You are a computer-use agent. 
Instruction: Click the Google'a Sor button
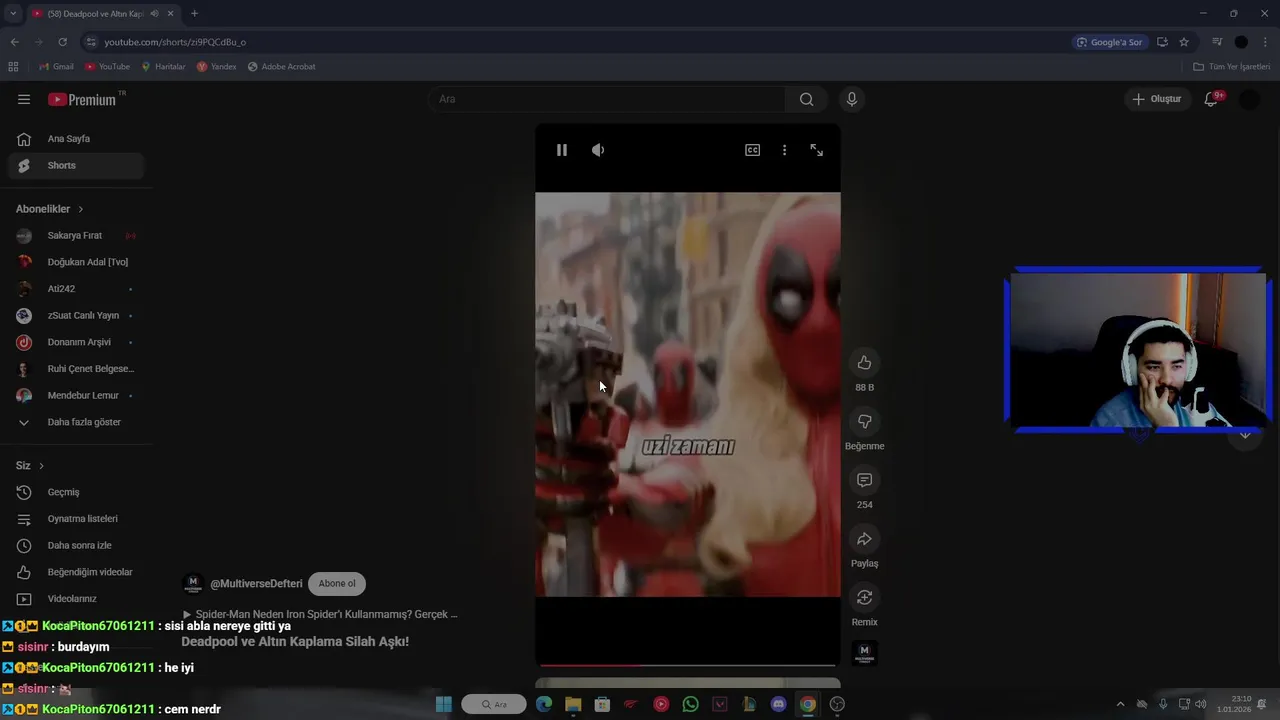point(1110,42)
